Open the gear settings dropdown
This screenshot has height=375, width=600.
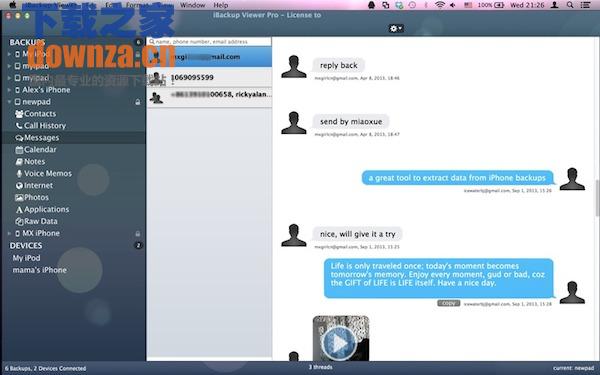(396, 28)
